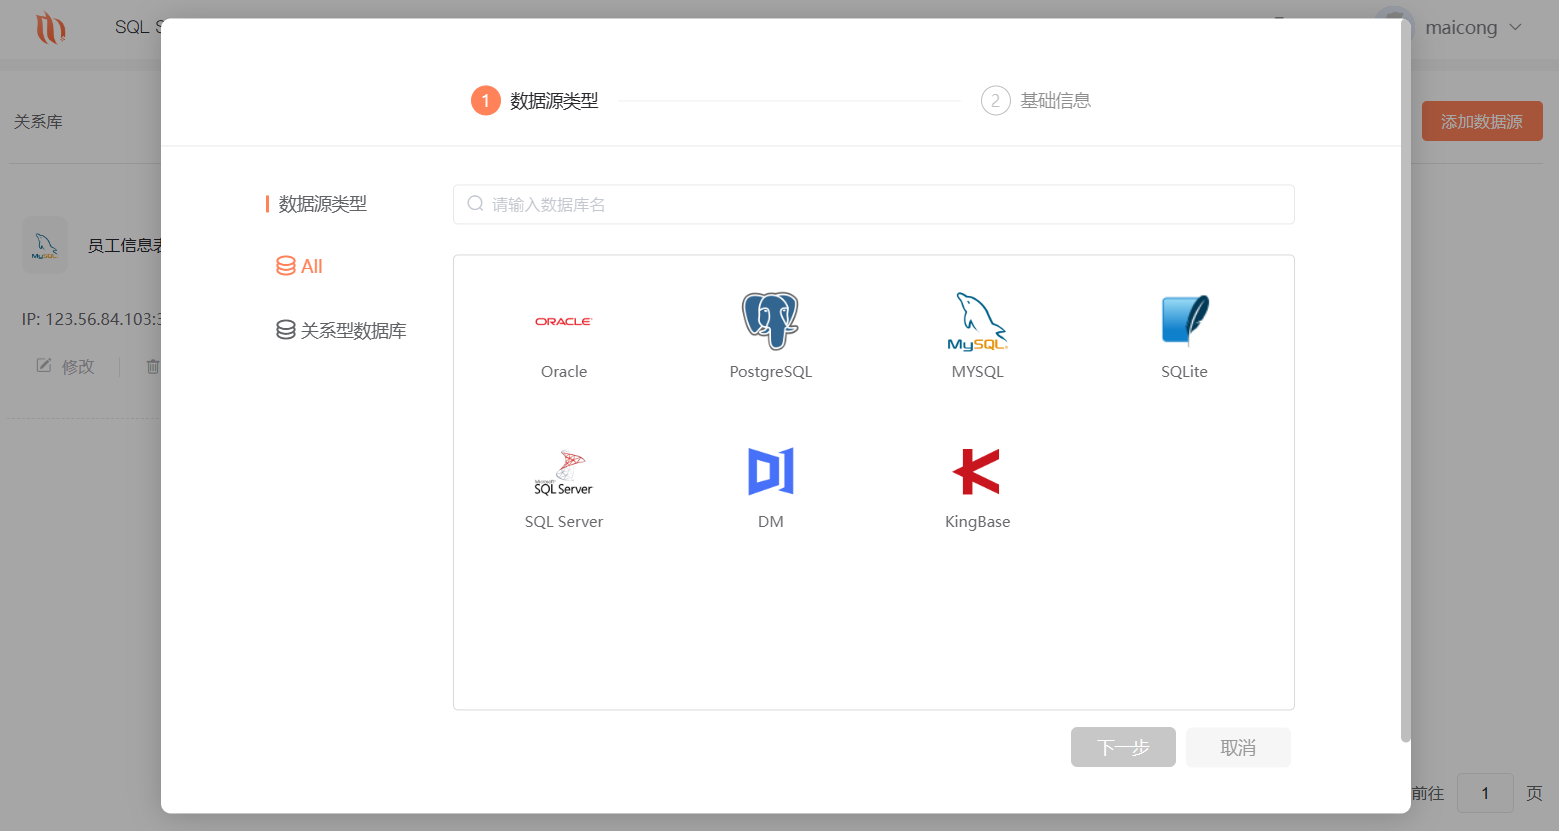Choose the PostgreSQL elephant icon

pyautogui.click(x=770, y=320)
